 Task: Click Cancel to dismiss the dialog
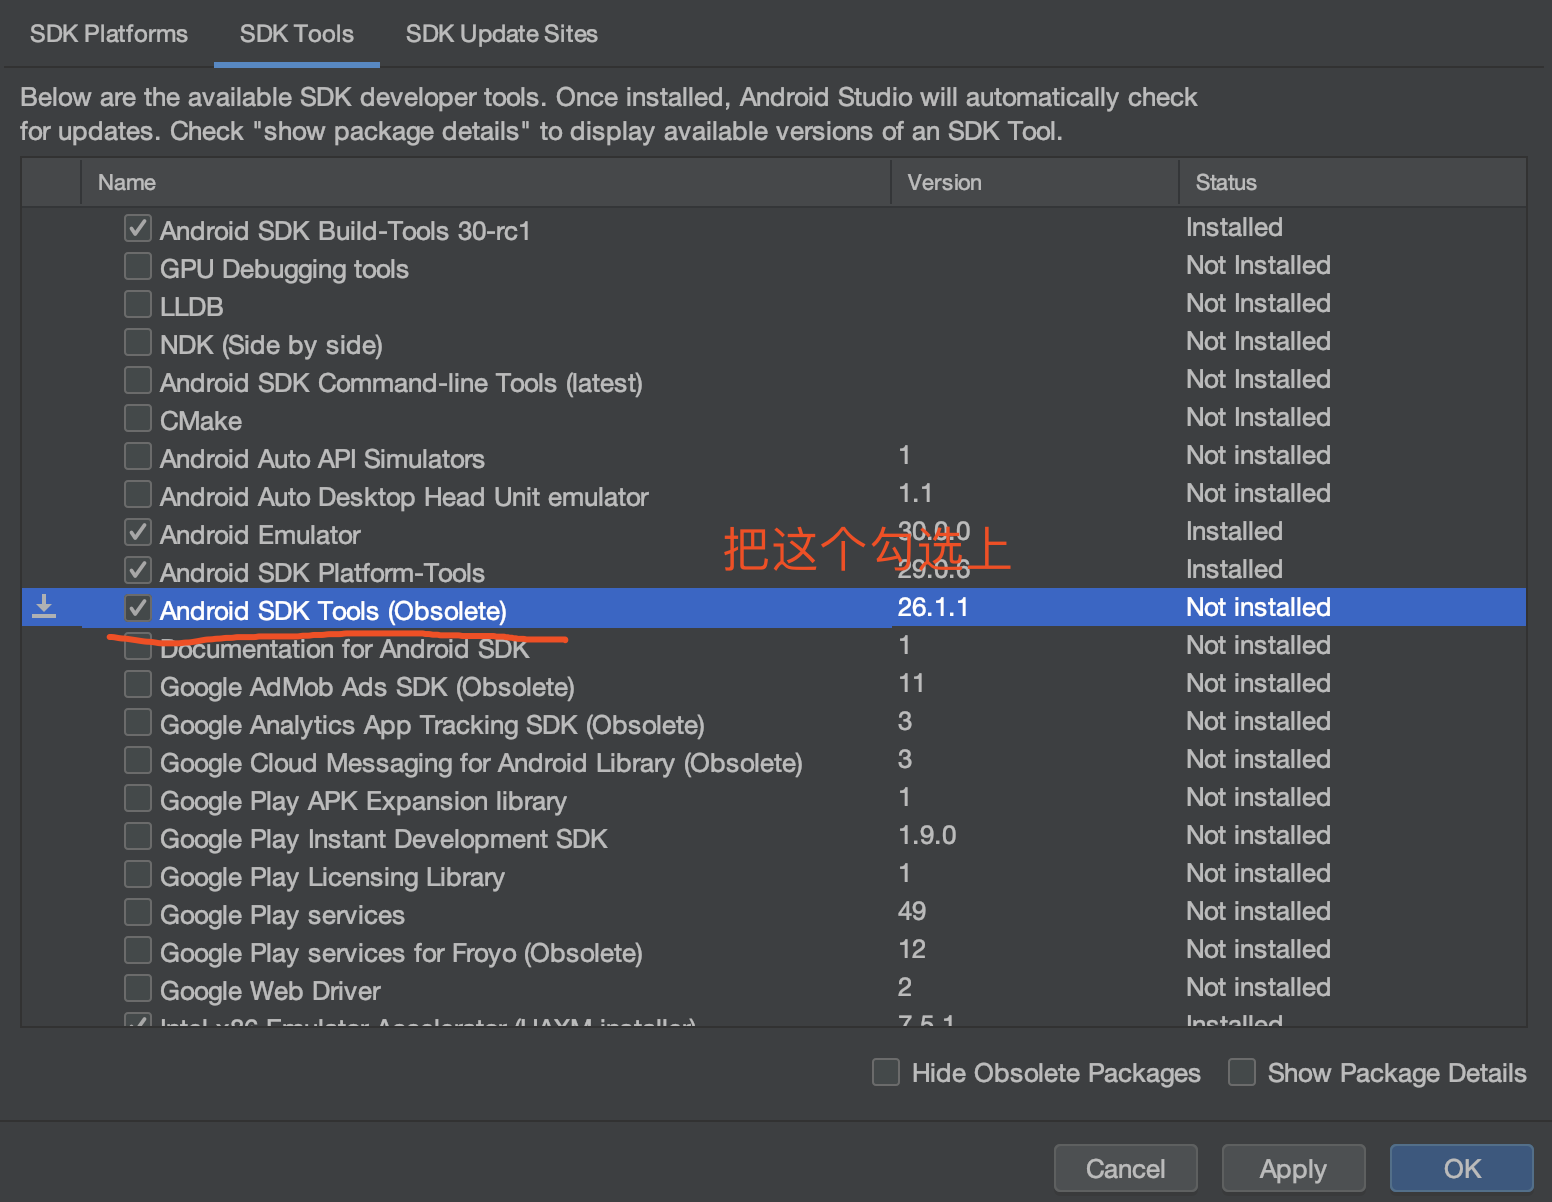(x=1125, y=1168)
